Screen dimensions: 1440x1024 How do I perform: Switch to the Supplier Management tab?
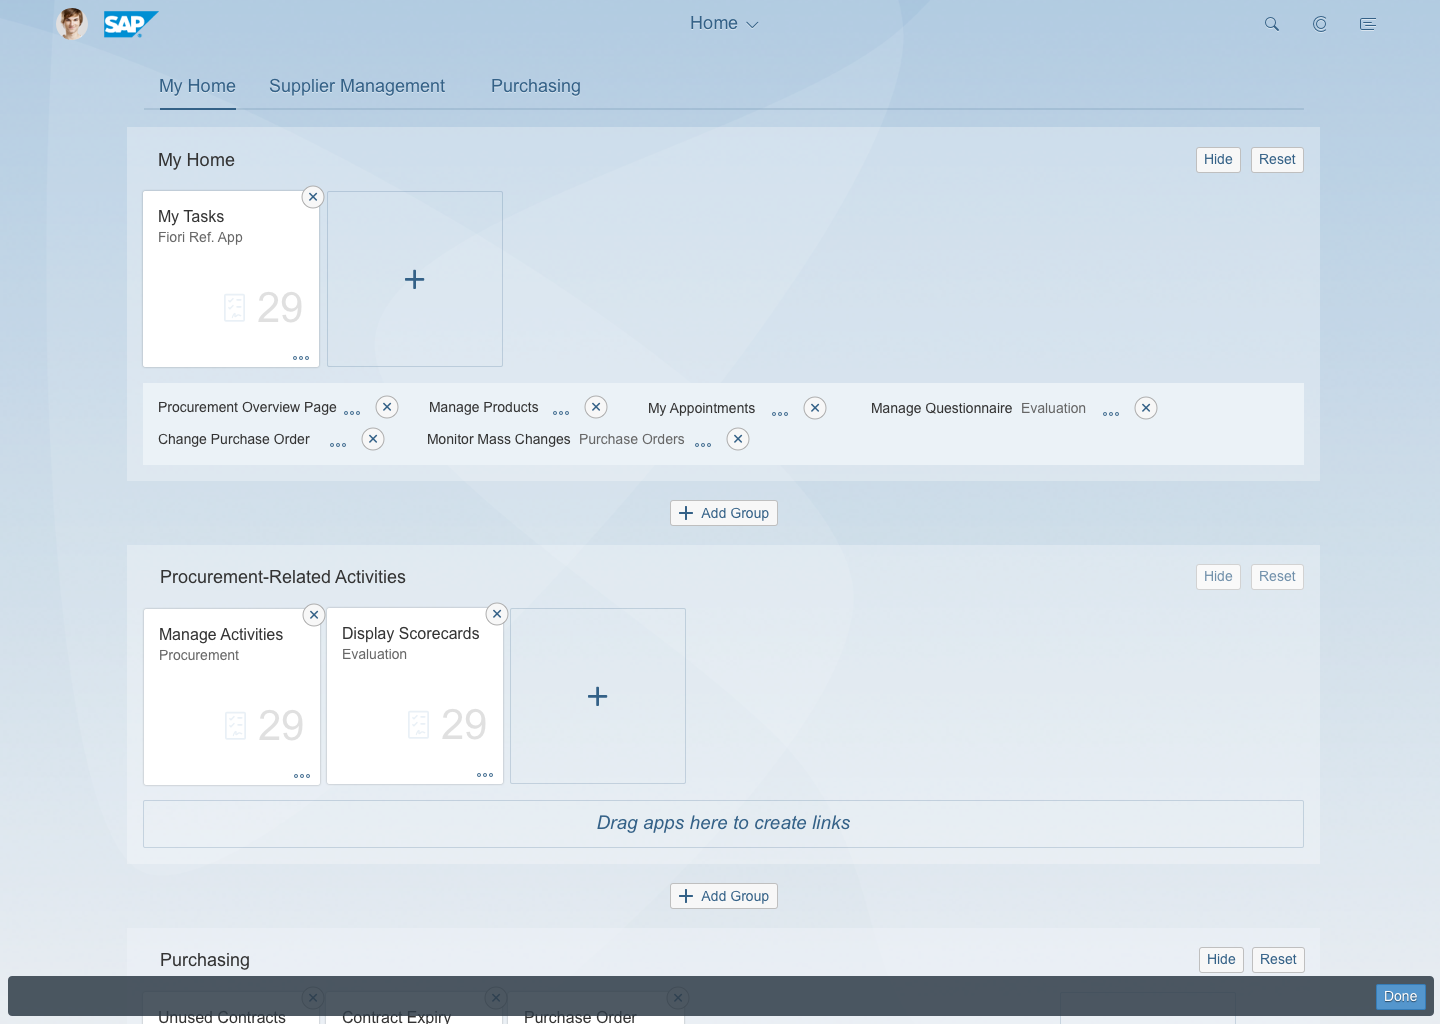tap(357, 86)
